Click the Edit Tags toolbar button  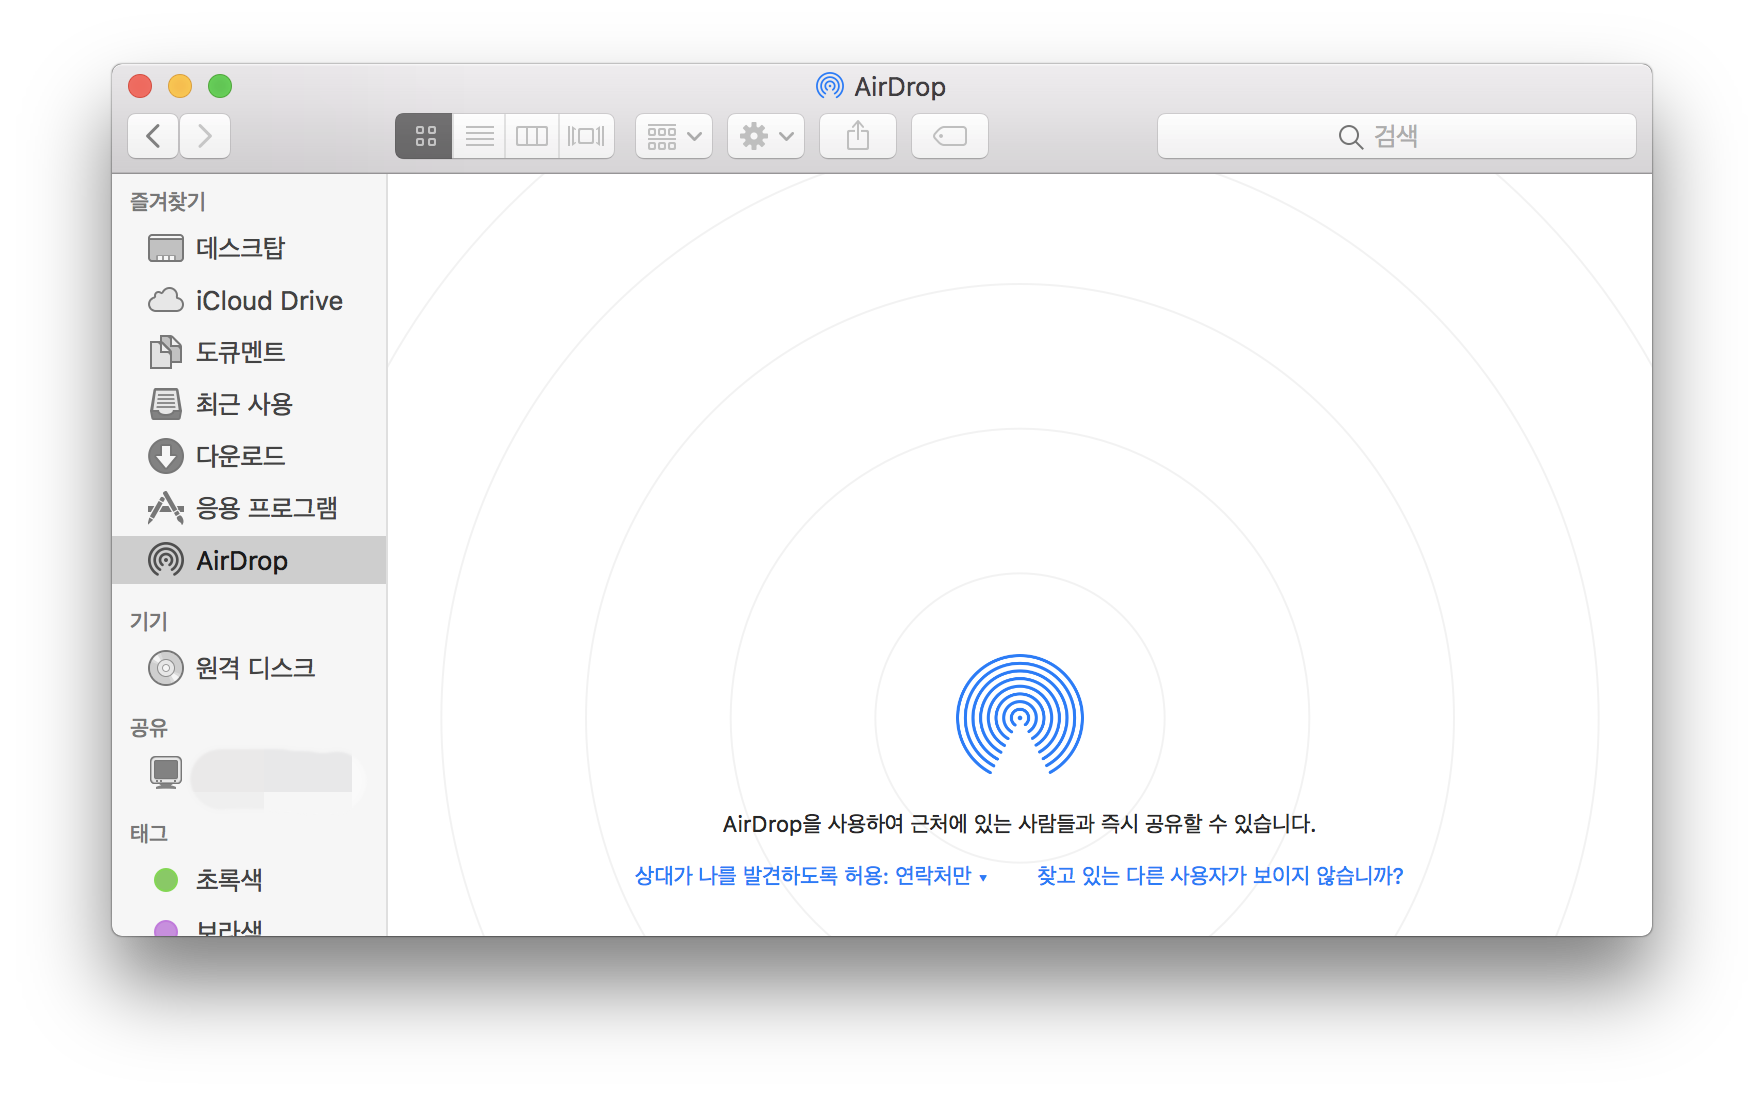pos(950,136)
